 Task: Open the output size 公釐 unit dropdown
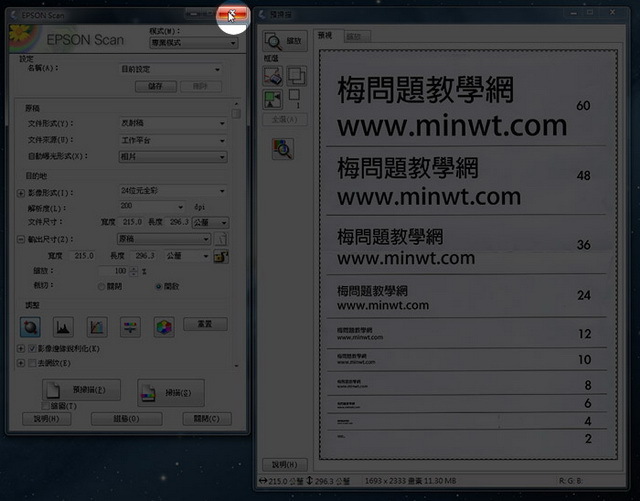[187, 256]
